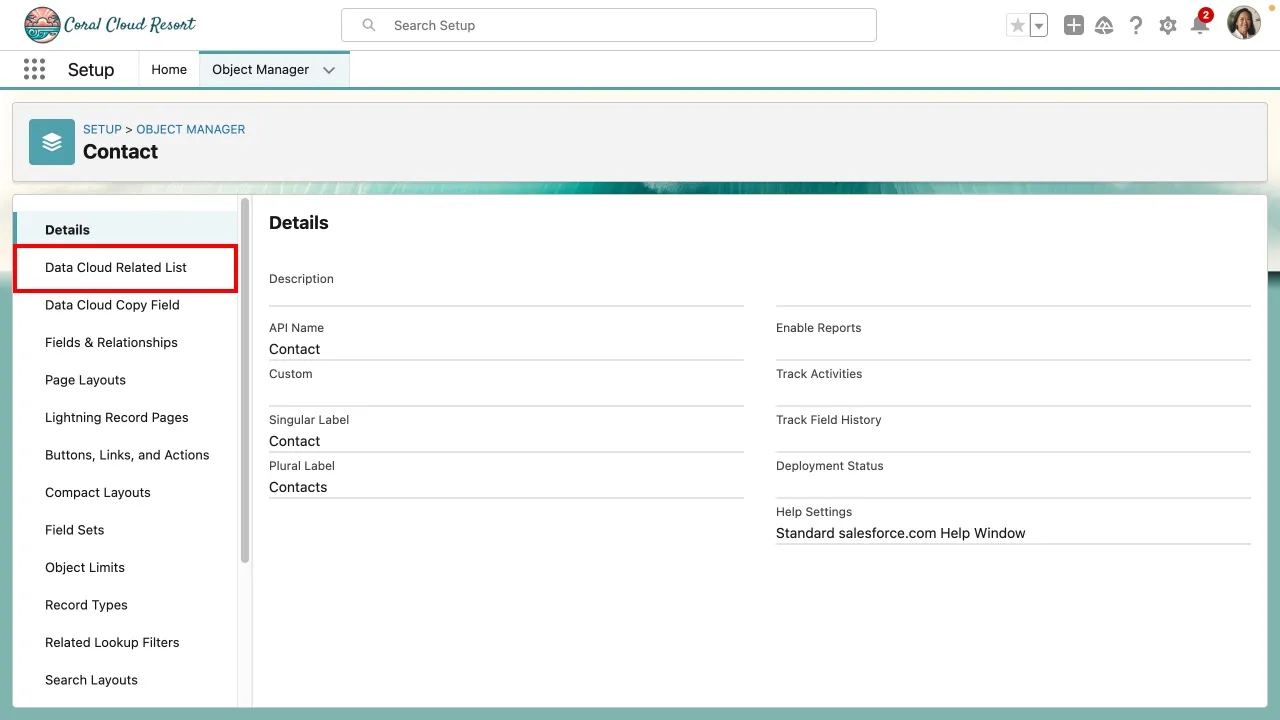The width and height of the screenshot is (1280, 720).
Task: Click the Favorites star icon
Action: pyautogui.click(x=1017, y=26)
